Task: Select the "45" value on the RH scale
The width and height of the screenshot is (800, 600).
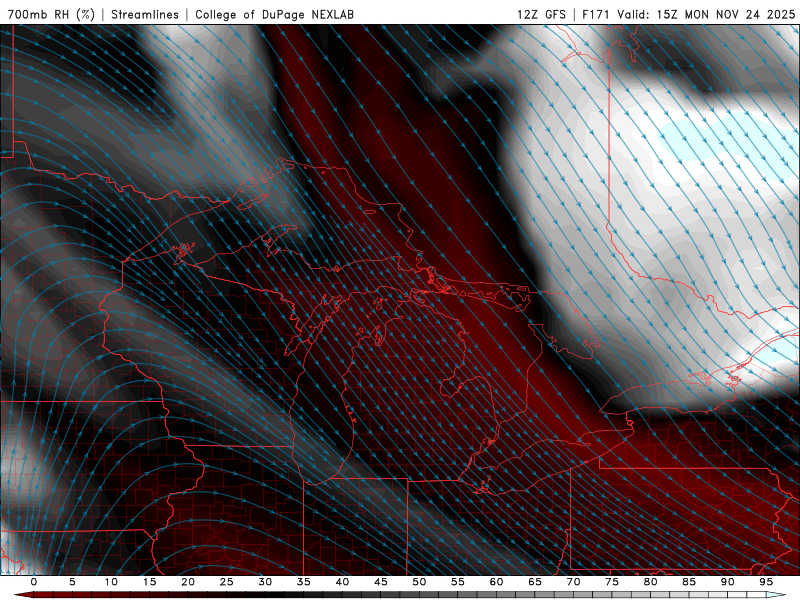Action: [x=381, y=582]
